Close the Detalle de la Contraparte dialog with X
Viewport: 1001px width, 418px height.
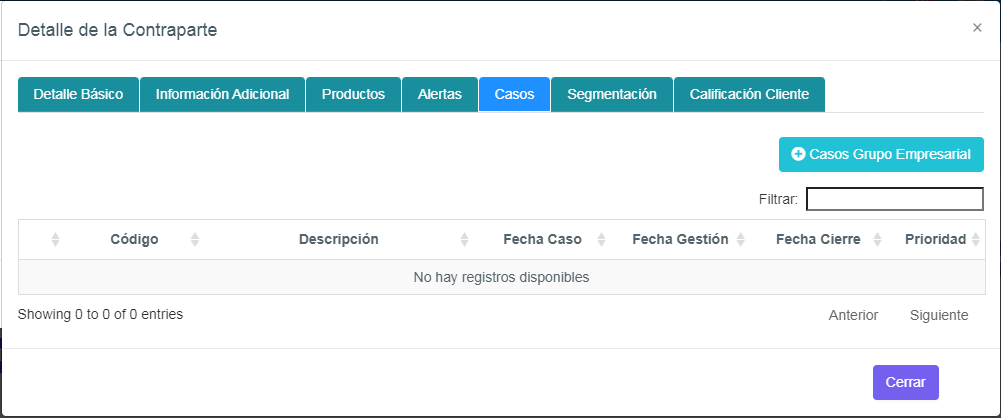click(x=977, y=28)
